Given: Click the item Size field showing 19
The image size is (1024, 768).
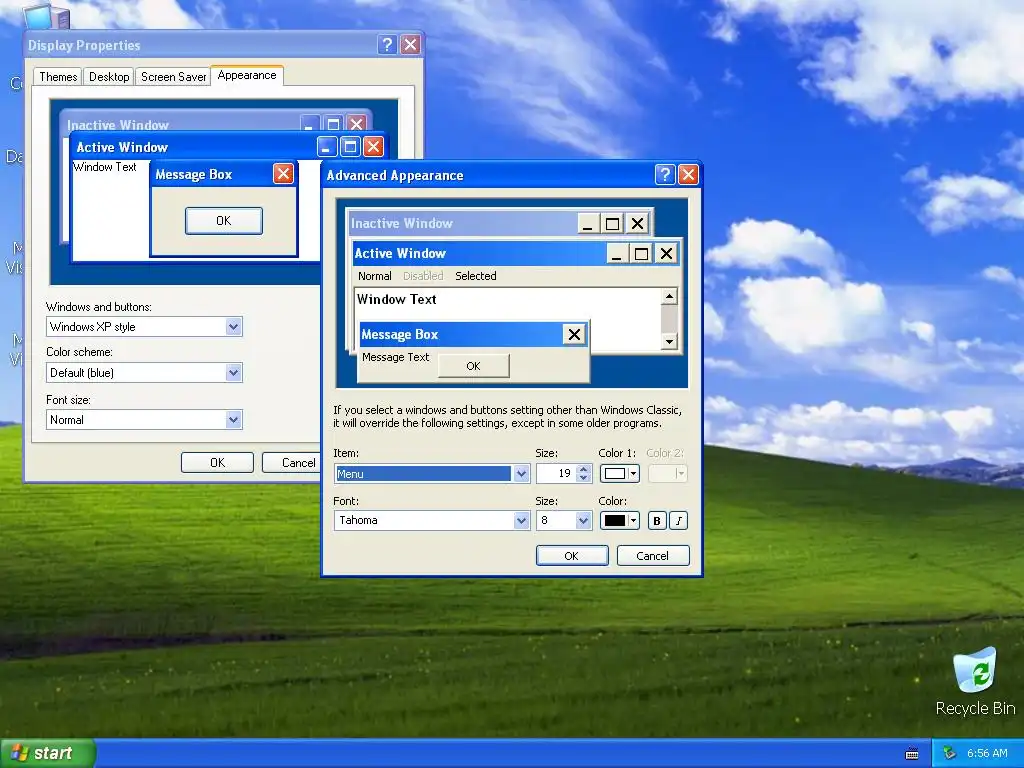Looking at the screenshot, I should [556, 473].
